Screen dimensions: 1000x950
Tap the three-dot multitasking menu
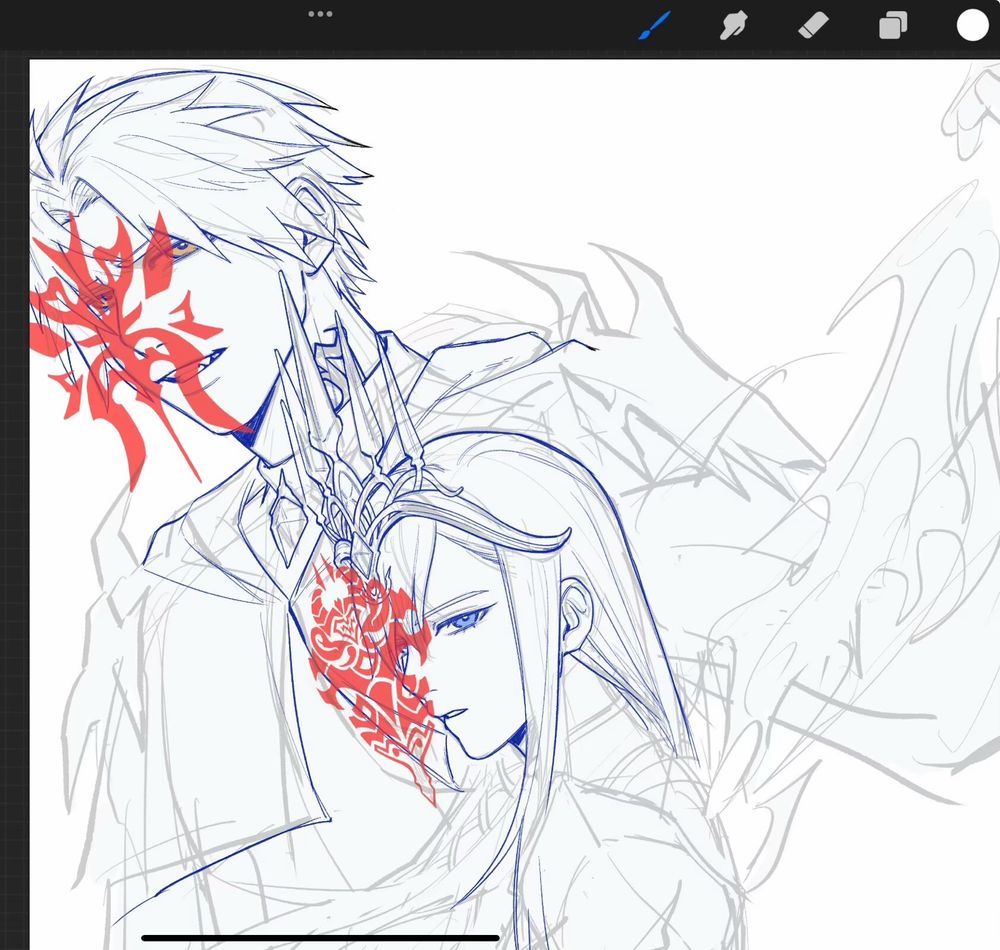tap(320, 14)
